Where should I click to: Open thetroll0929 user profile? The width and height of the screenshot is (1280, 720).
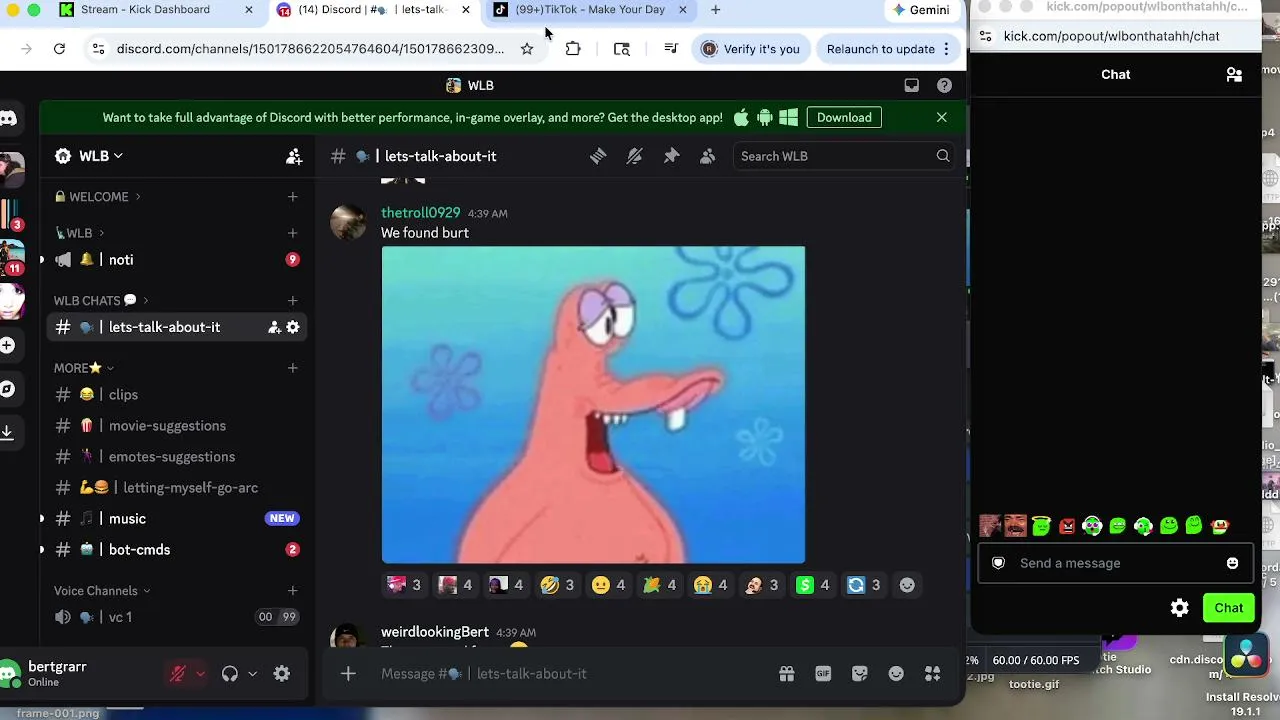point(421,213)
